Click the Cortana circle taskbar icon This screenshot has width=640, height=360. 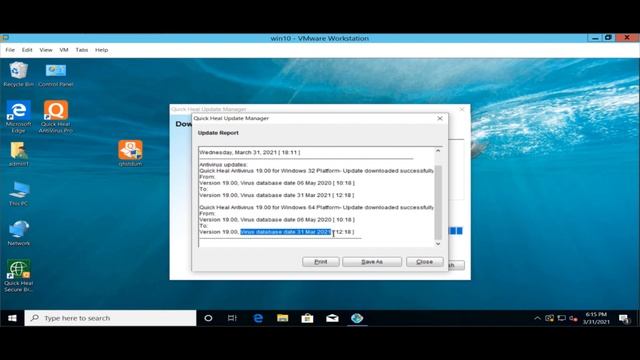(x=208, y=318)
